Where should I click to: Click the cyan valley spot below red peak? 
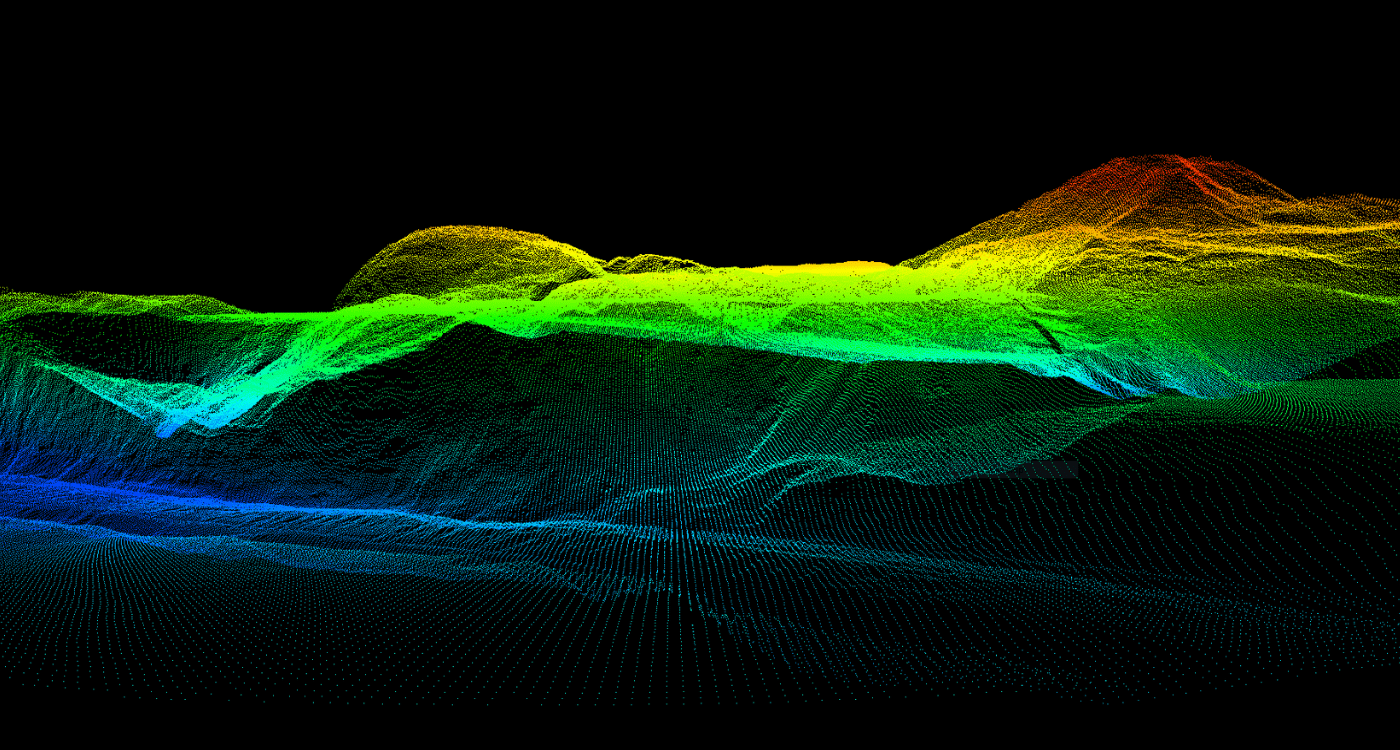click(x=1120, y=385)
